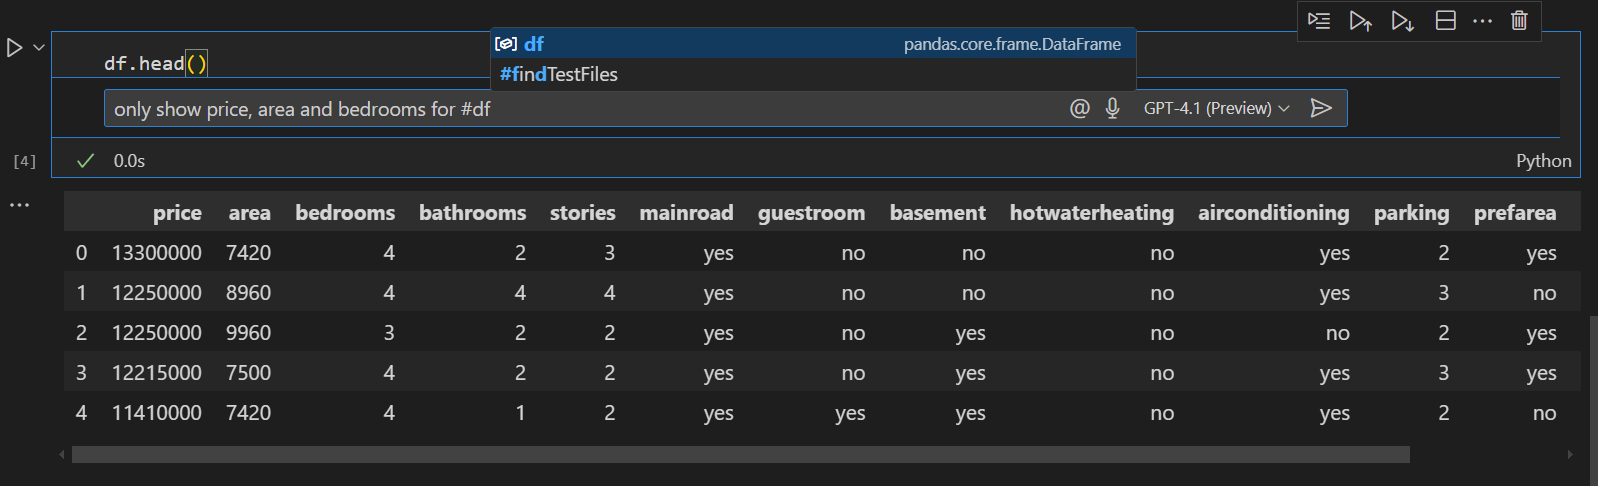Click the Python language mode label
This screenshot has width=1598, height=486.
tap(1543, 161)
